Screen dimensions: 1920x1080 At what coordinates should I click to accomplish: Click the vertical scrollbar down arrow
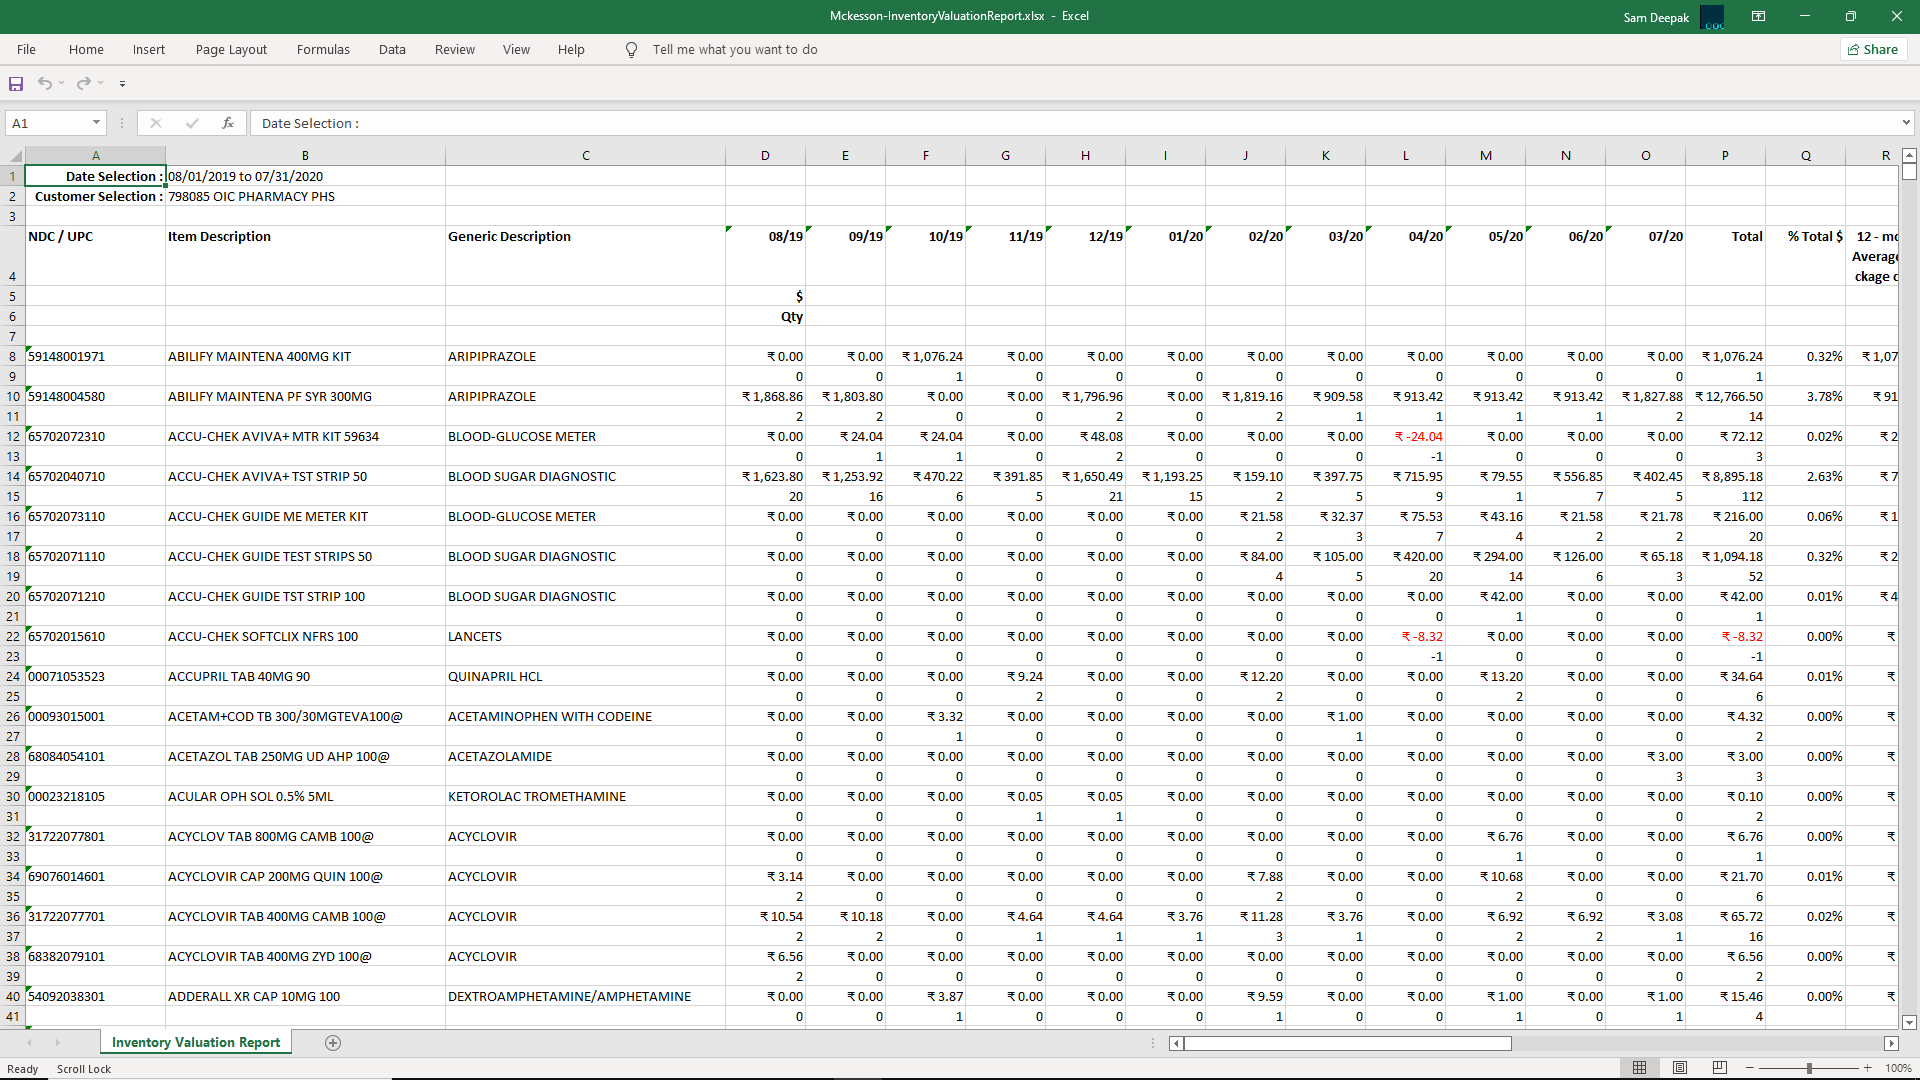tap(1909, 1022)
